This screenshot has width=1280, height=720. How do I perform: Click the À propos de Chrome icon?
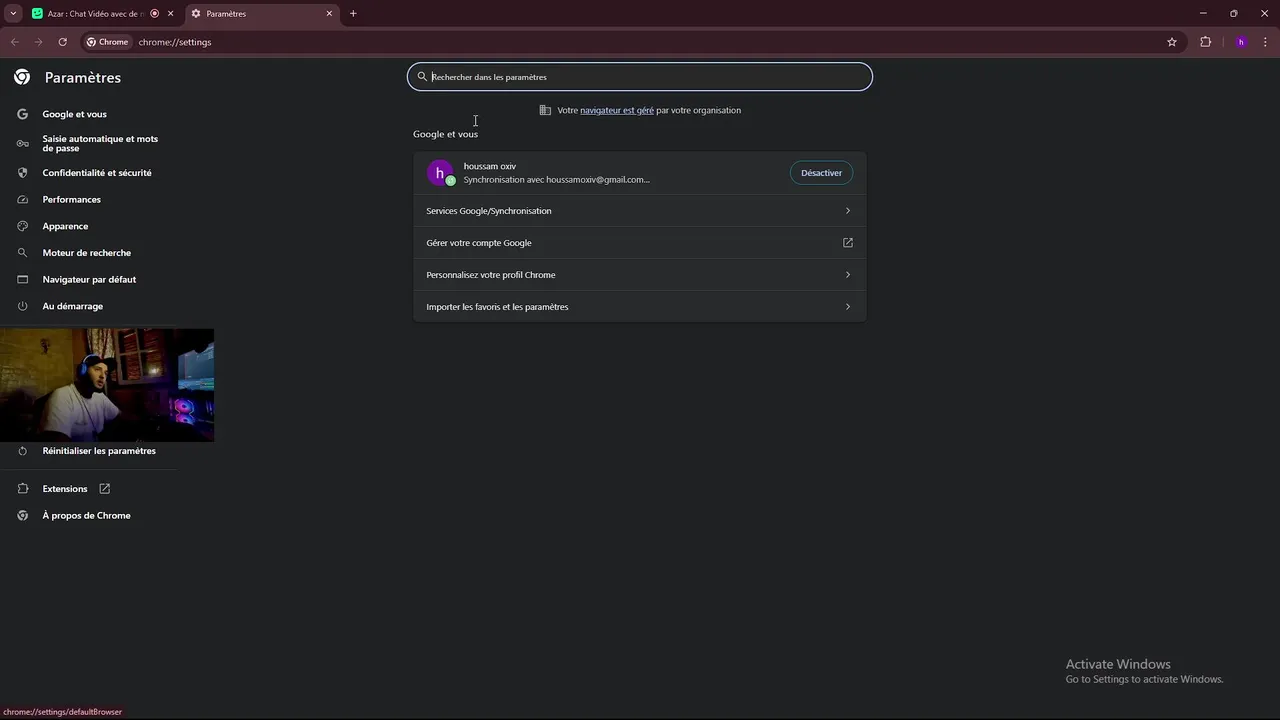click(x=22, y=516)
